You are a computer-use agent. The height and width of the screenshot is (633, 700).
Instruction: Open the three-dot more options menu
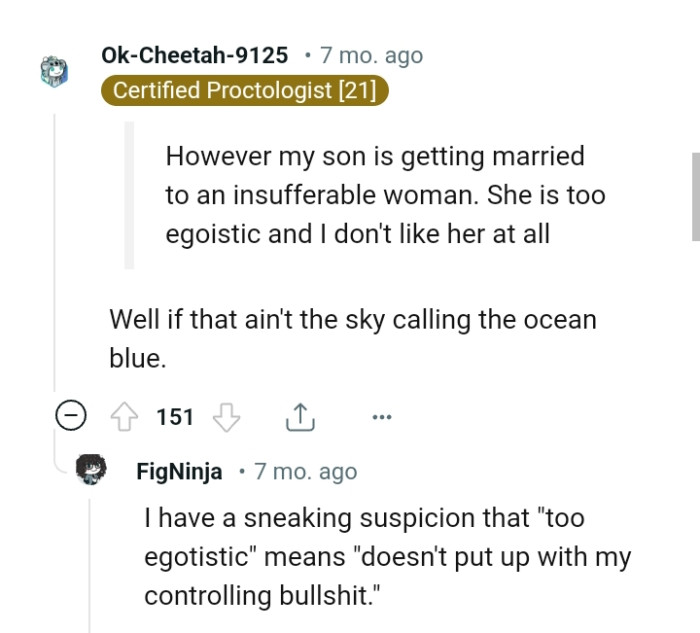coord(381,418)
